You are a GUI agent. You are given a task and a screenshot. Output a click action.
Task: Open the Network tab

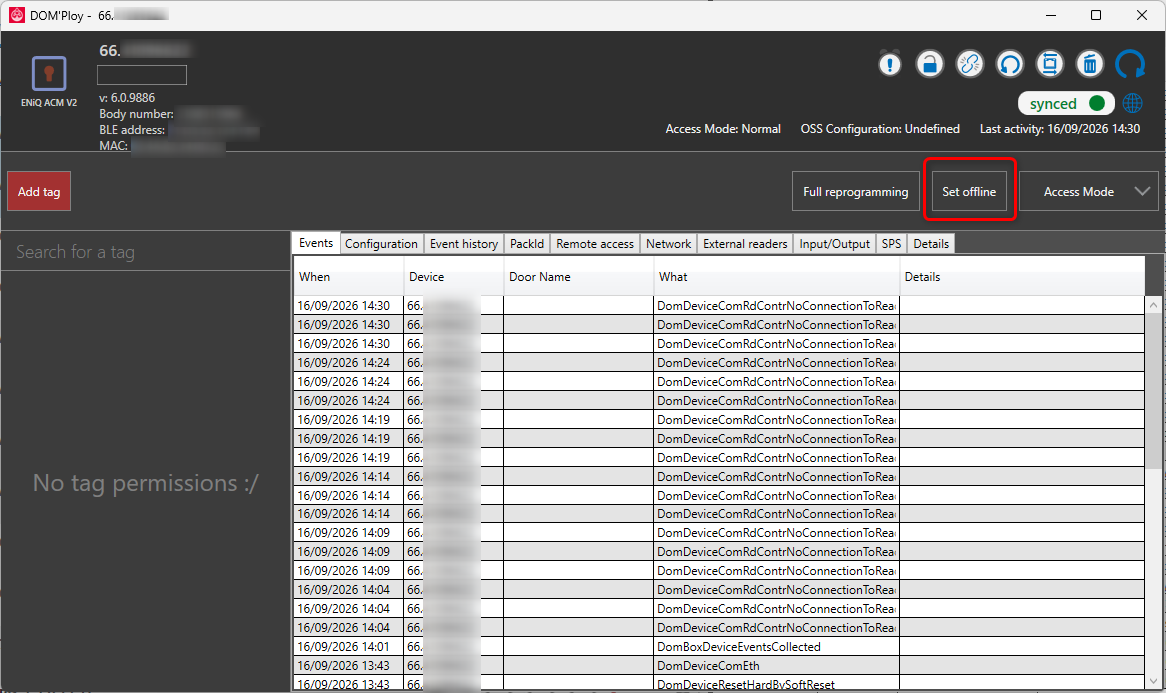coord(669,244)
